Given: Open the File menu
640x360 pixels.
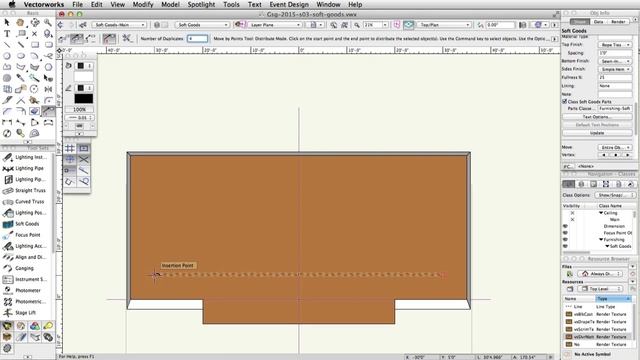Looking at the screenshot, I should point(78,4).
